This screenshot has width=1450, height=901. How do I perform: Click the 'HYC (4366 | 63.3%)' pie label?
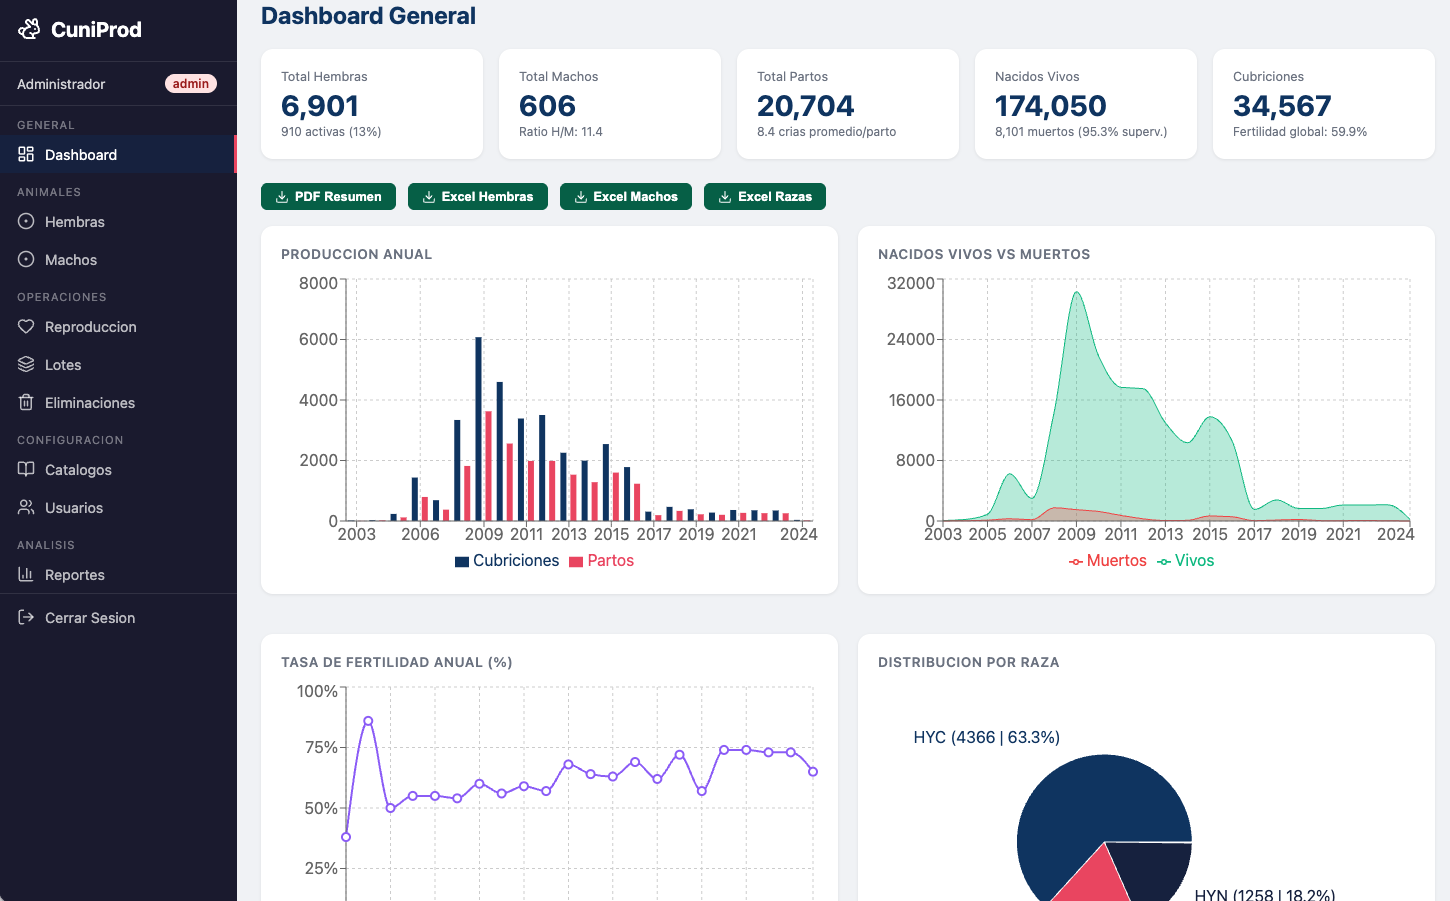coord(987,737)
